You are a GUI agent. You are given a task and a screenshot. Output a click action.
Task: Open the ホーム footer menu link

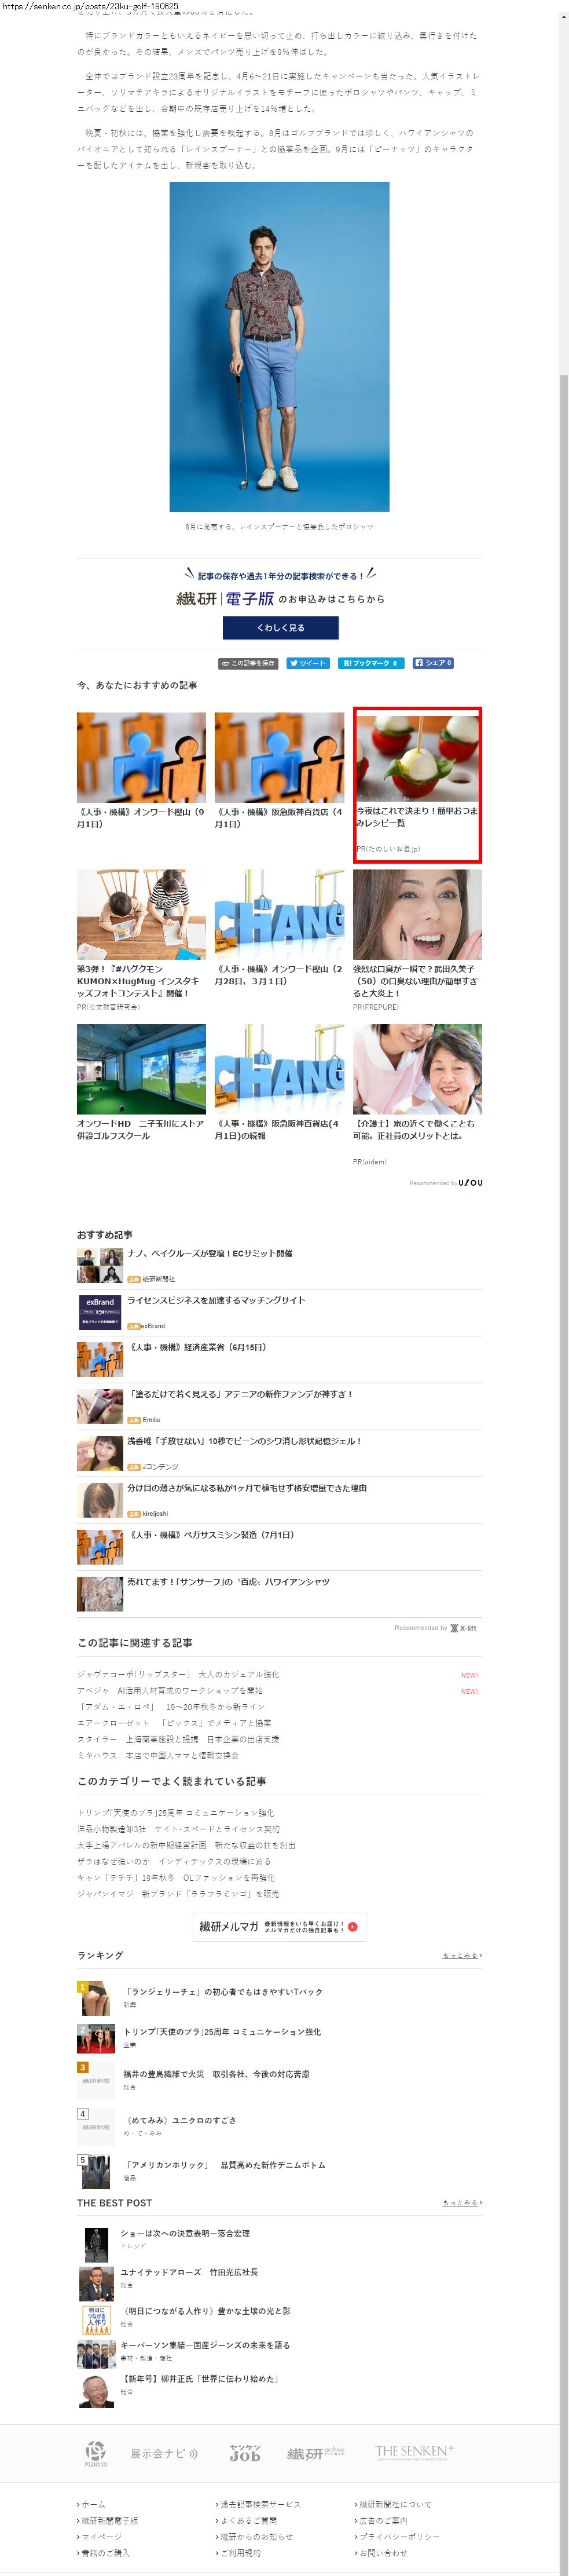click(x=93, y=2504)
